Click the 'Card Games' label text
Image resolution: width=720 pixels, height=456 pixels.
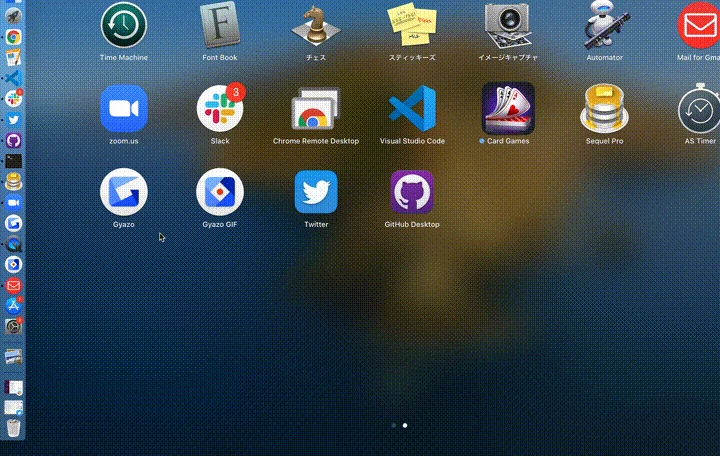[508, 141]
